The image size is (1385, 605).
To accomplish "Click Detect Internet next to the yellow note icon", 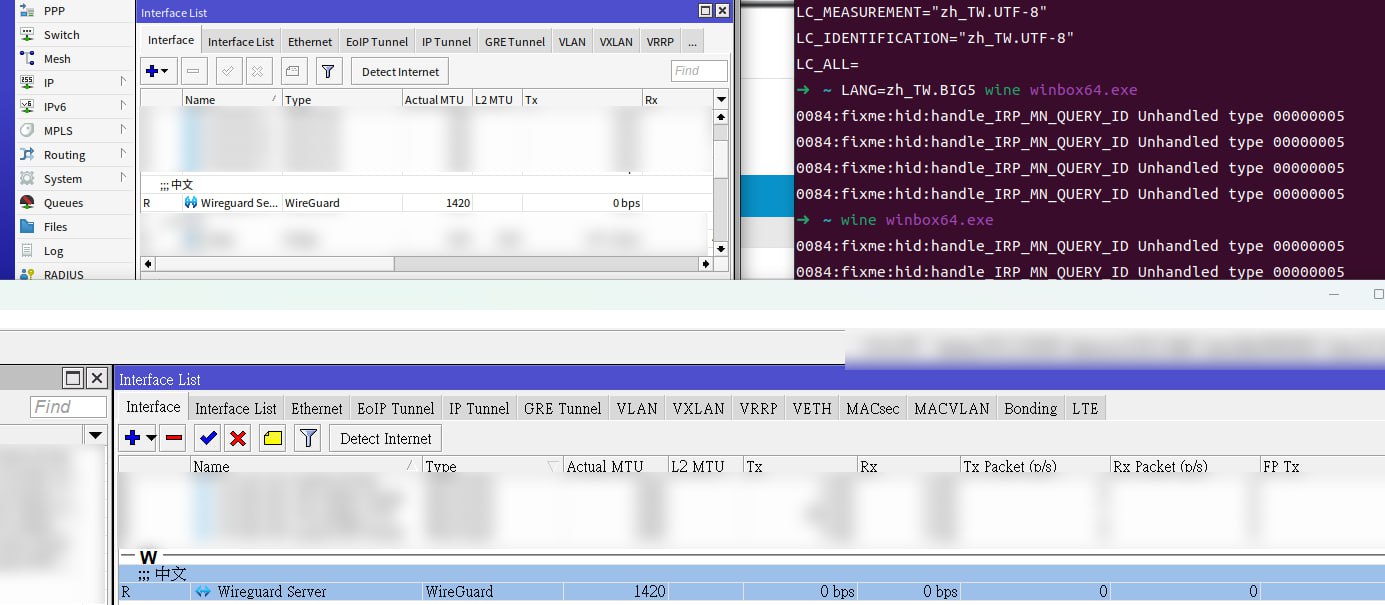I will coord(385,438).
